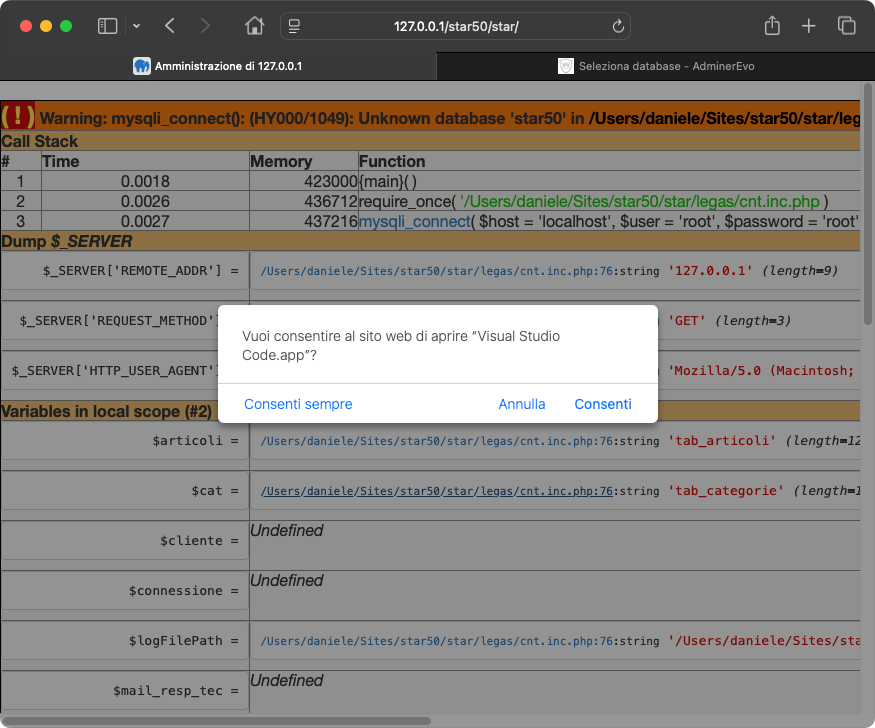Click Consenti to allow opening VS Code
The image size is (875, 728).
603,404
